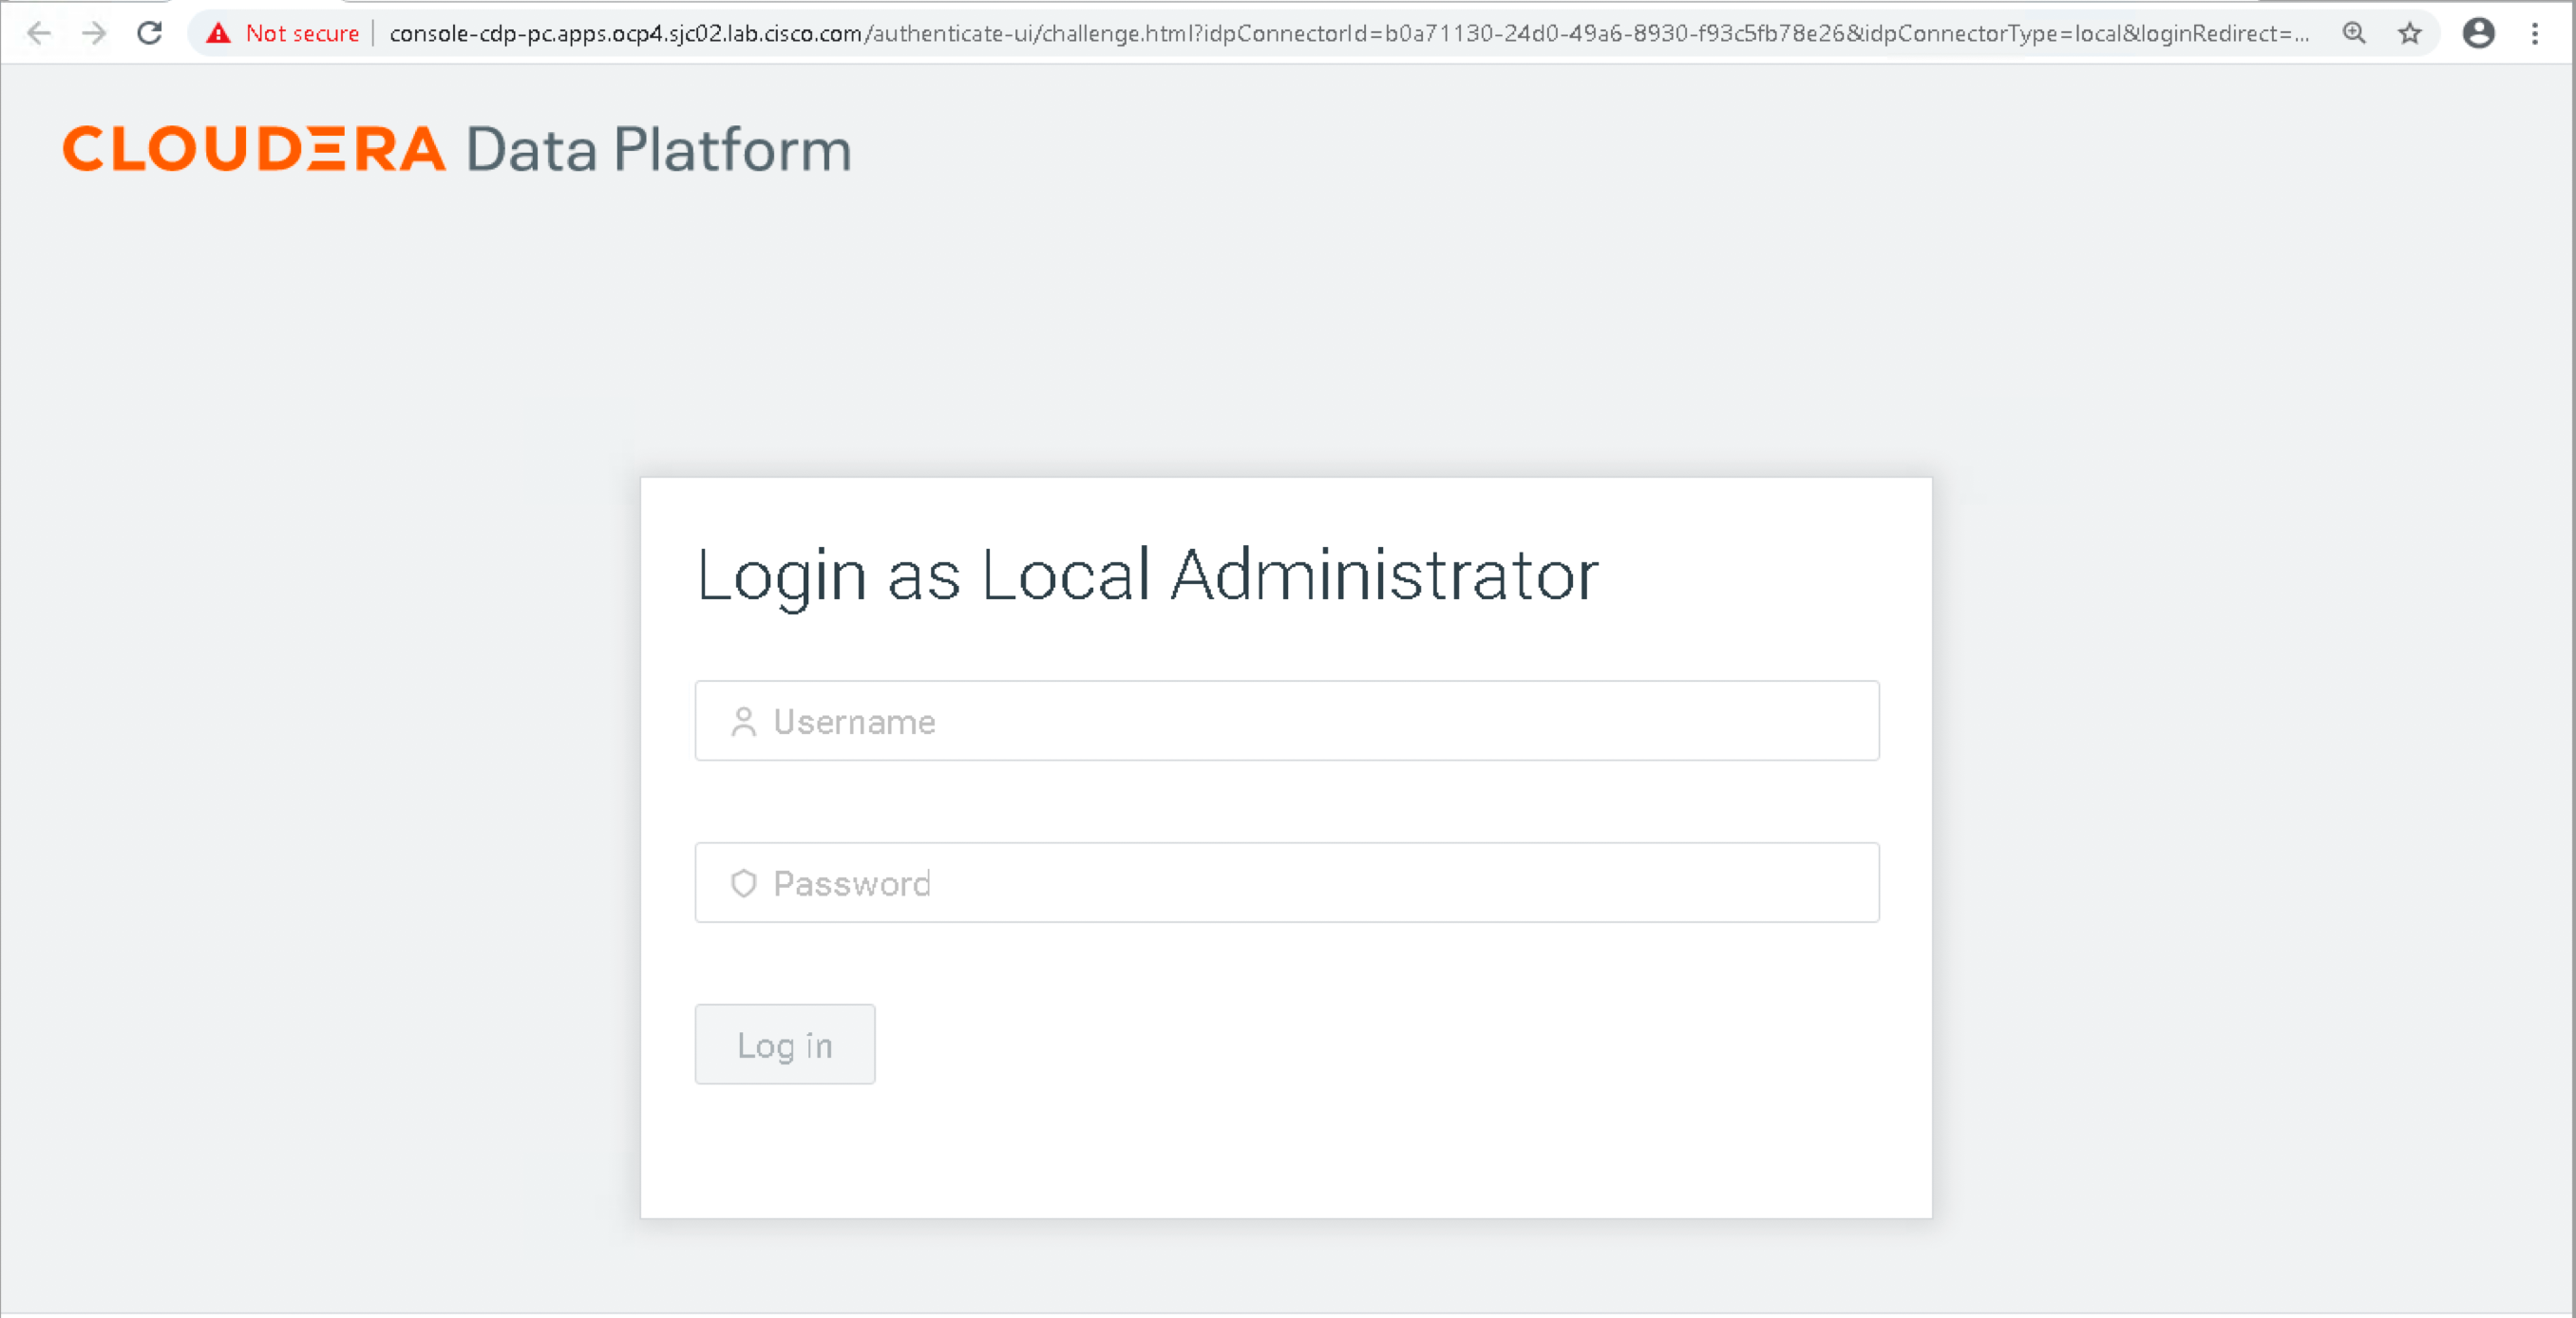Screen dimensions: 2576x1318
Task: Open the Chrome three-dot menu
Action: (2537, 32)
